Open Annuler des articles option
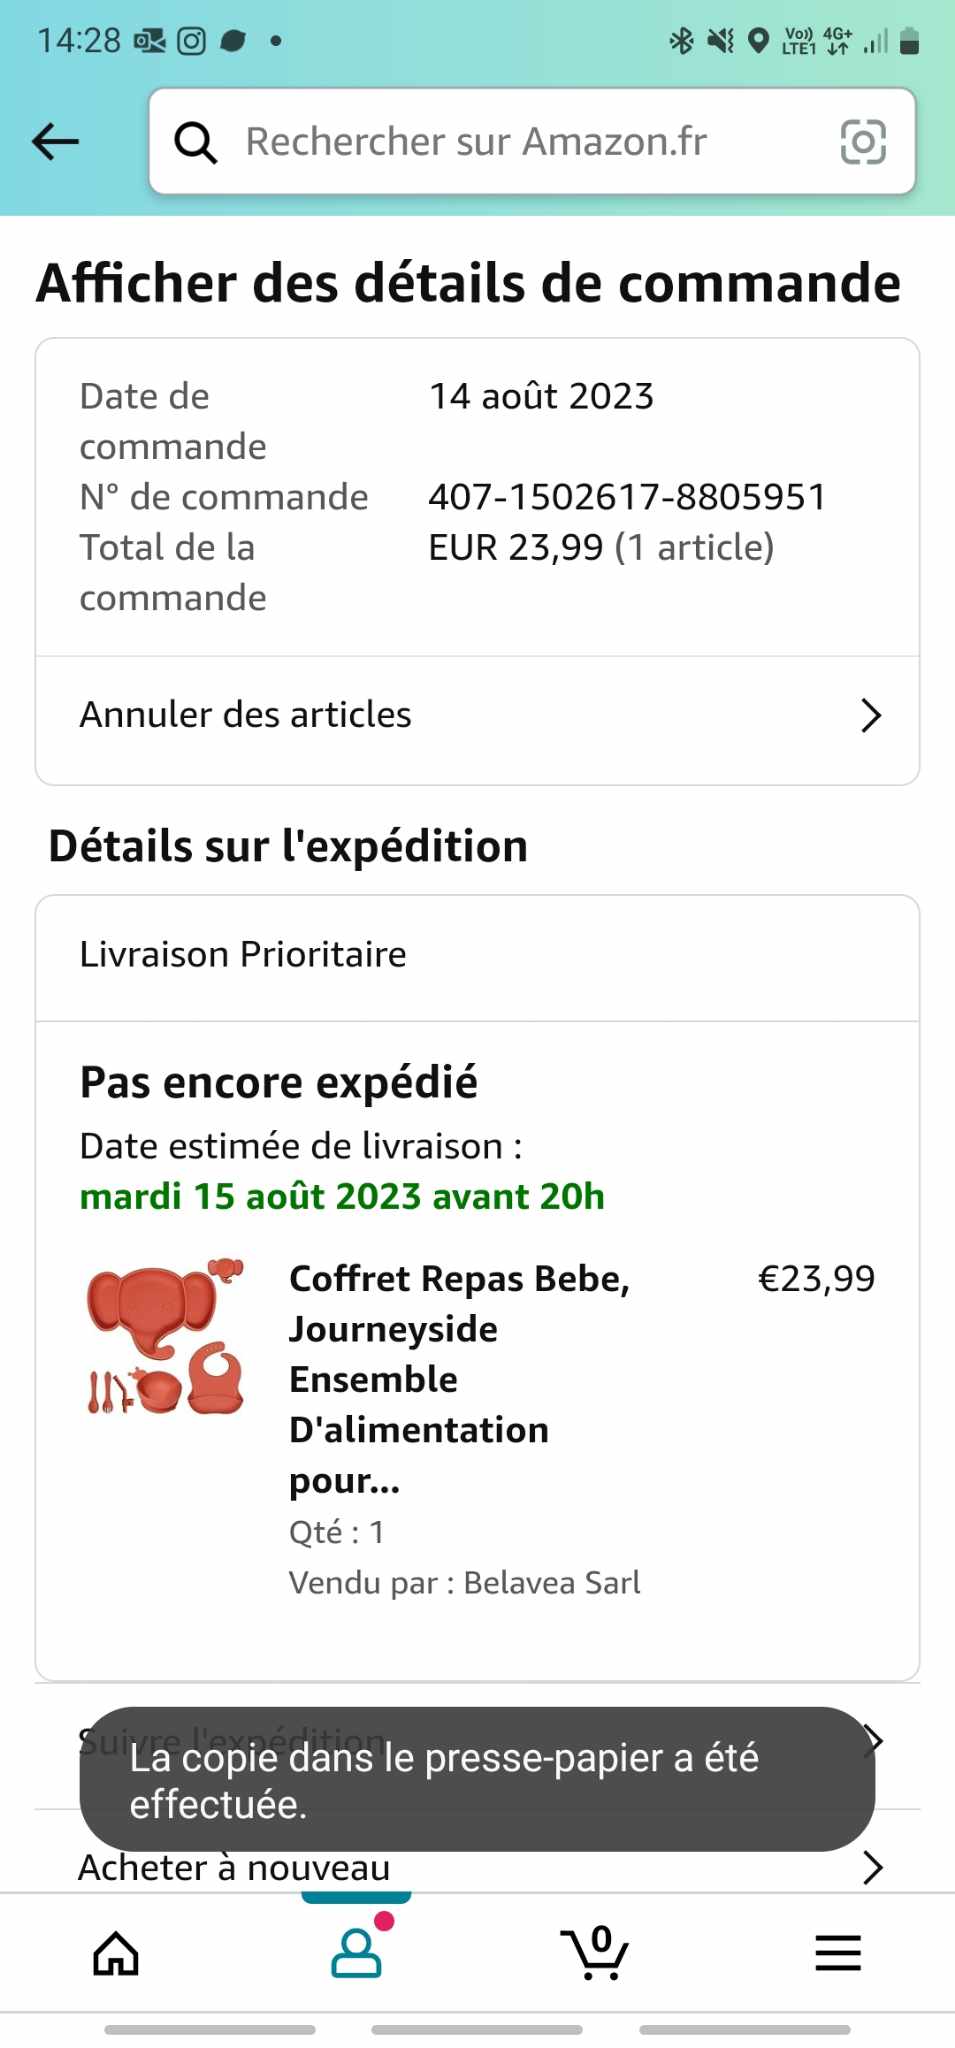The width and height of the screenshot is (955, 2048). click(x=246, y=716)
